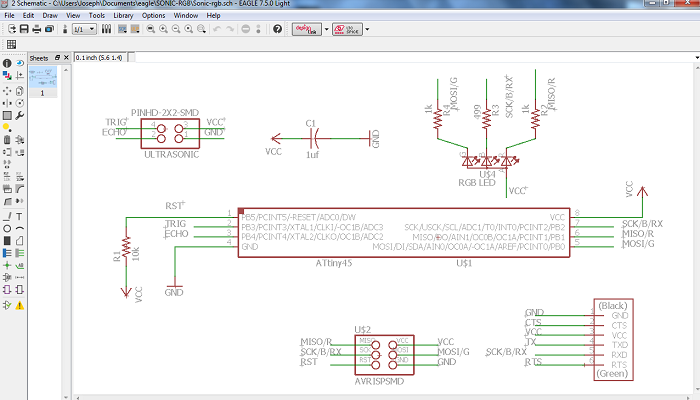The image size is (700, 400).
Task: Open the CAM processor icon
Action: (x=49, y=29)
